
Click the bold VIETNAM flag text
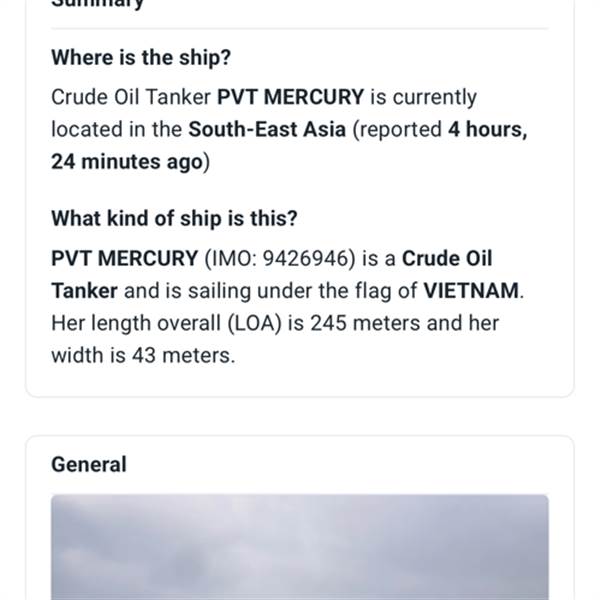tap(472, 291)
